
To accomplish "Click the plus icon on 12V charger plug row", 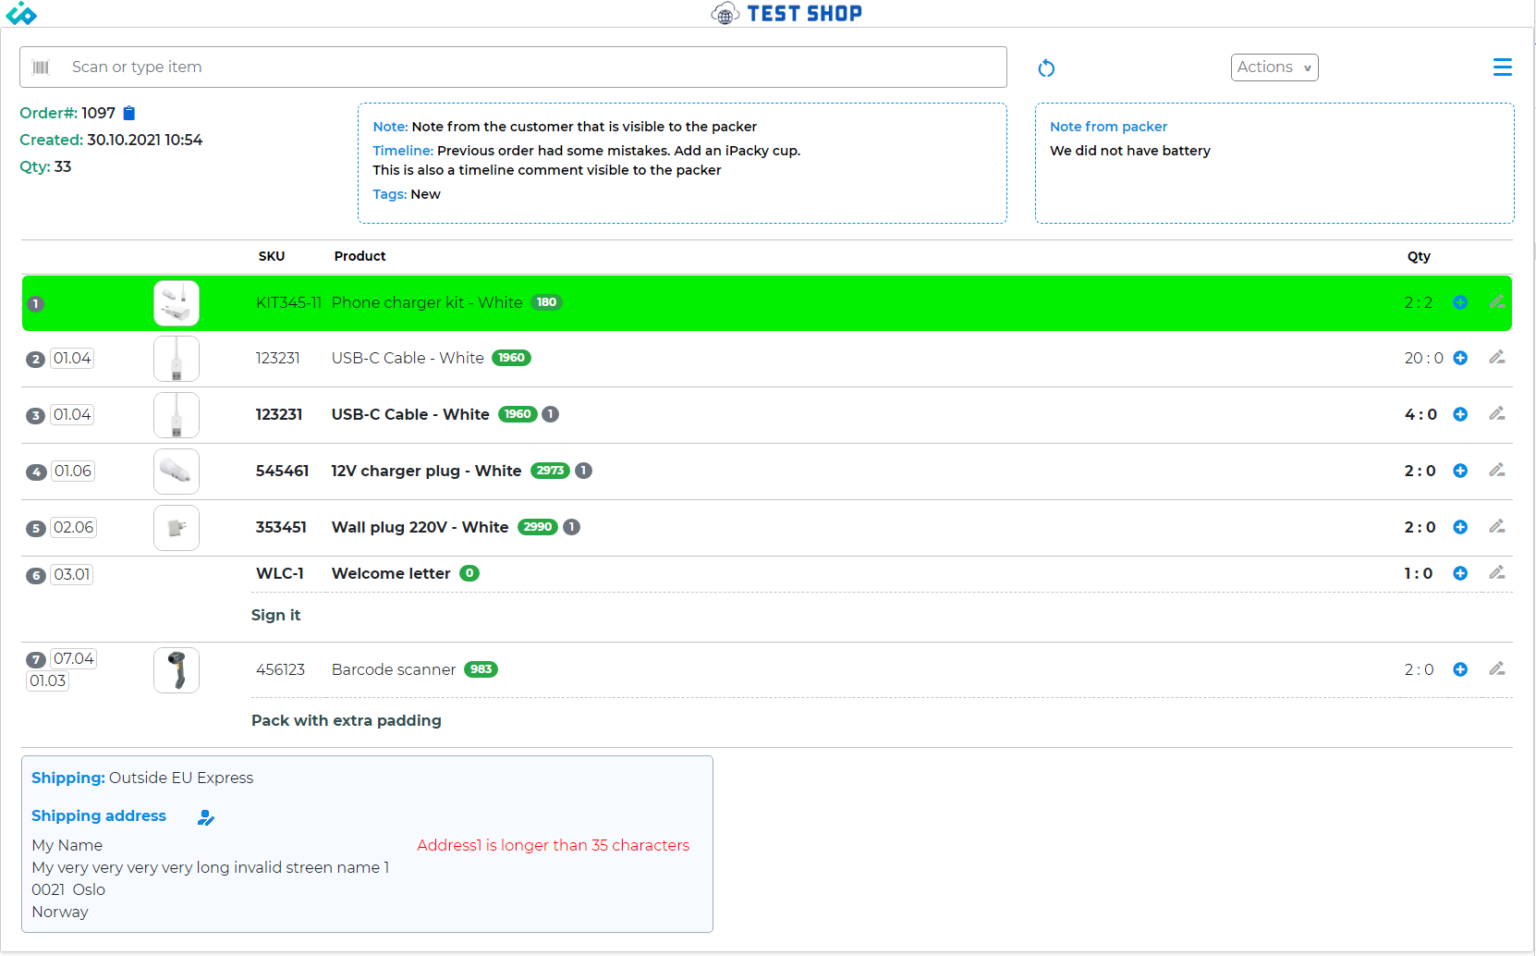I will coord(1460,470).
